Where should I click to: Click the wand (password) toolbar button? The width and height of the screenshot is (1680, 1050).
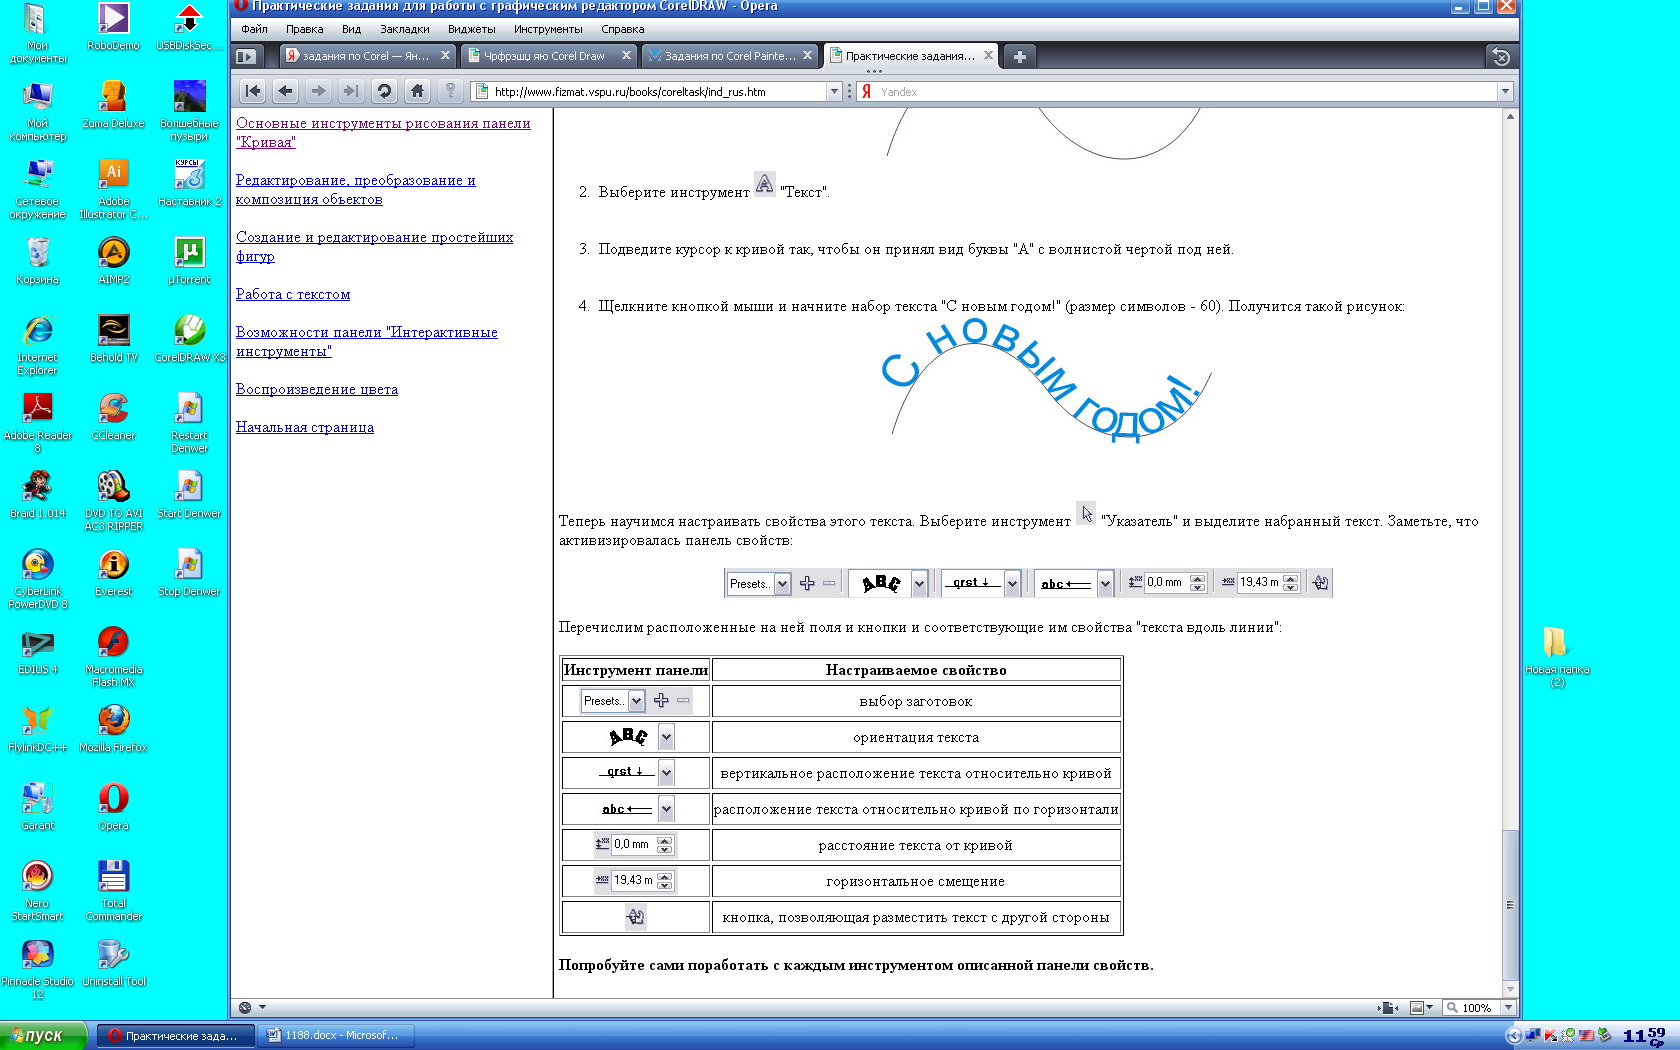click(450, 91)
